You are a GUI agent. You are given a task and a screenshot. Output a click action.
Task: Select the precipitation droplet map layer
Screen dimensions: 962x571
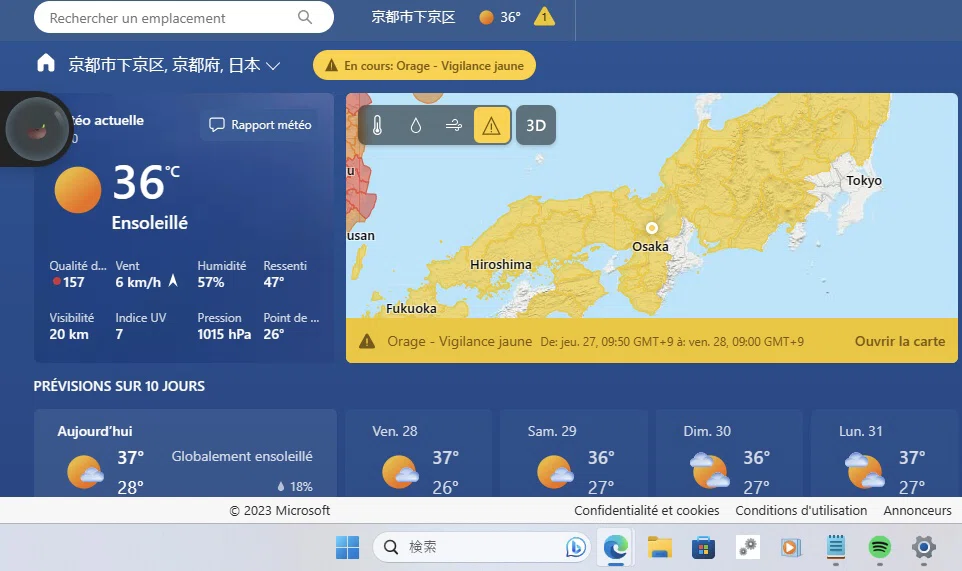415,126
